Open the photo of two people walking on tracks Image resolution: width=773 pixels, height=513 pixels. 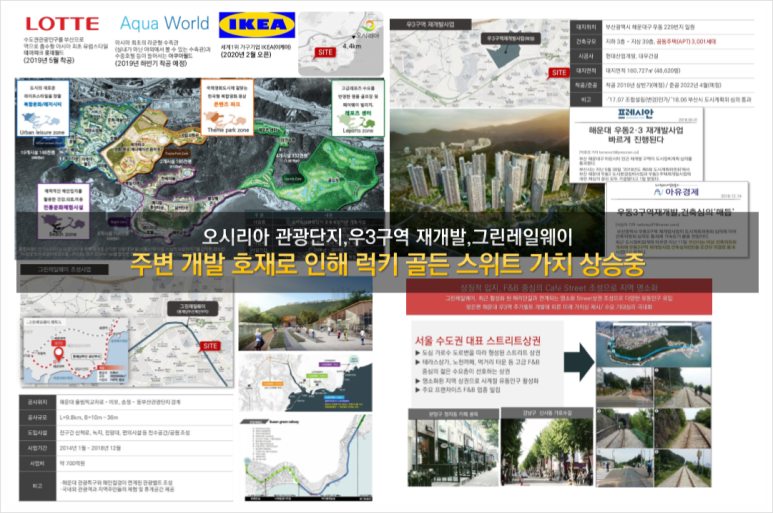coord(683,387)
